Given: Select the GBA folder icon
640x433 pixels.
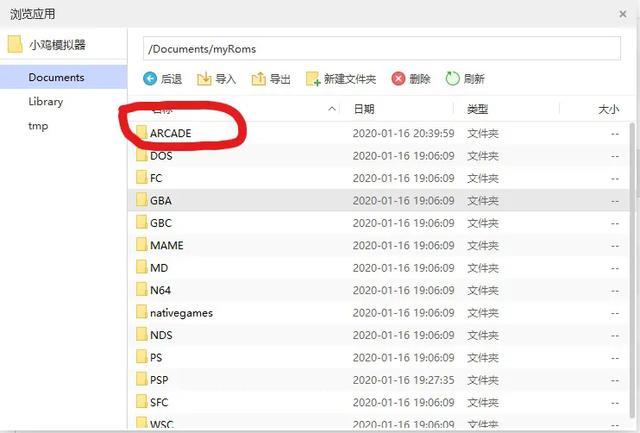Looking at the screenshot, I should [x=142, y=200].
